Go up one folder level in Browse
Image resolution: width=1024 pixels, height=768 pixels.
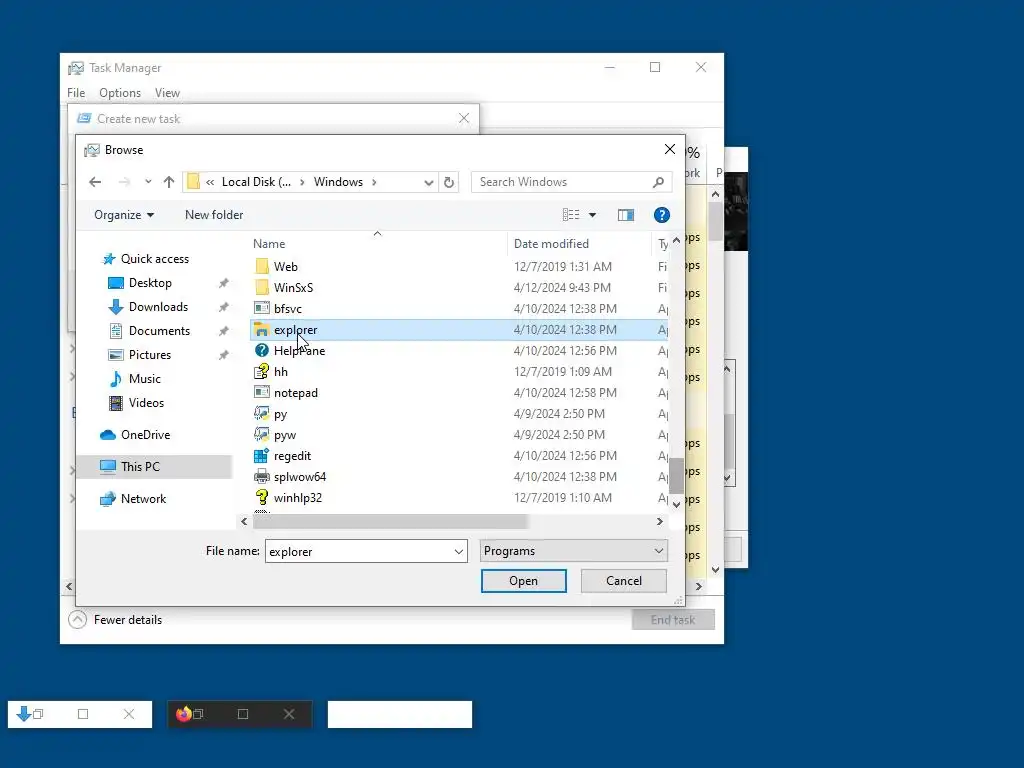[x=169, y=182]
